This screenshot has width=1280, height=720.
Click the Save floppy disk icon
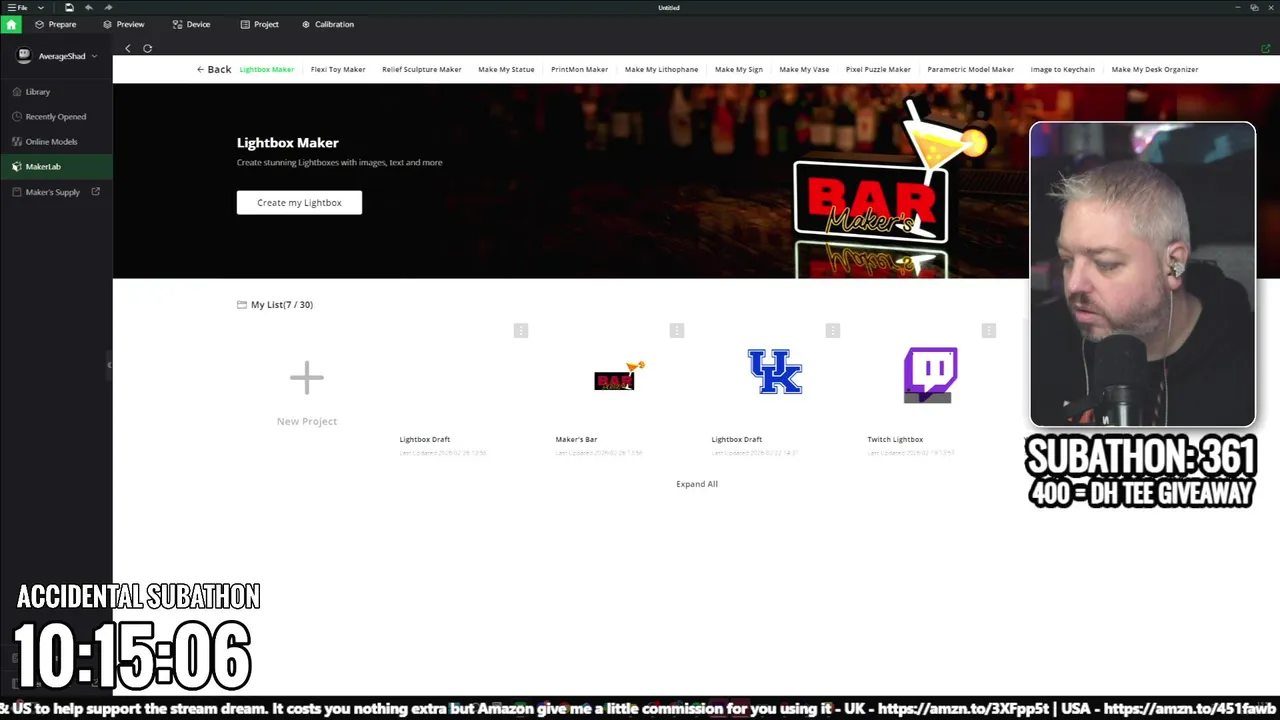[x=69, y=7]
